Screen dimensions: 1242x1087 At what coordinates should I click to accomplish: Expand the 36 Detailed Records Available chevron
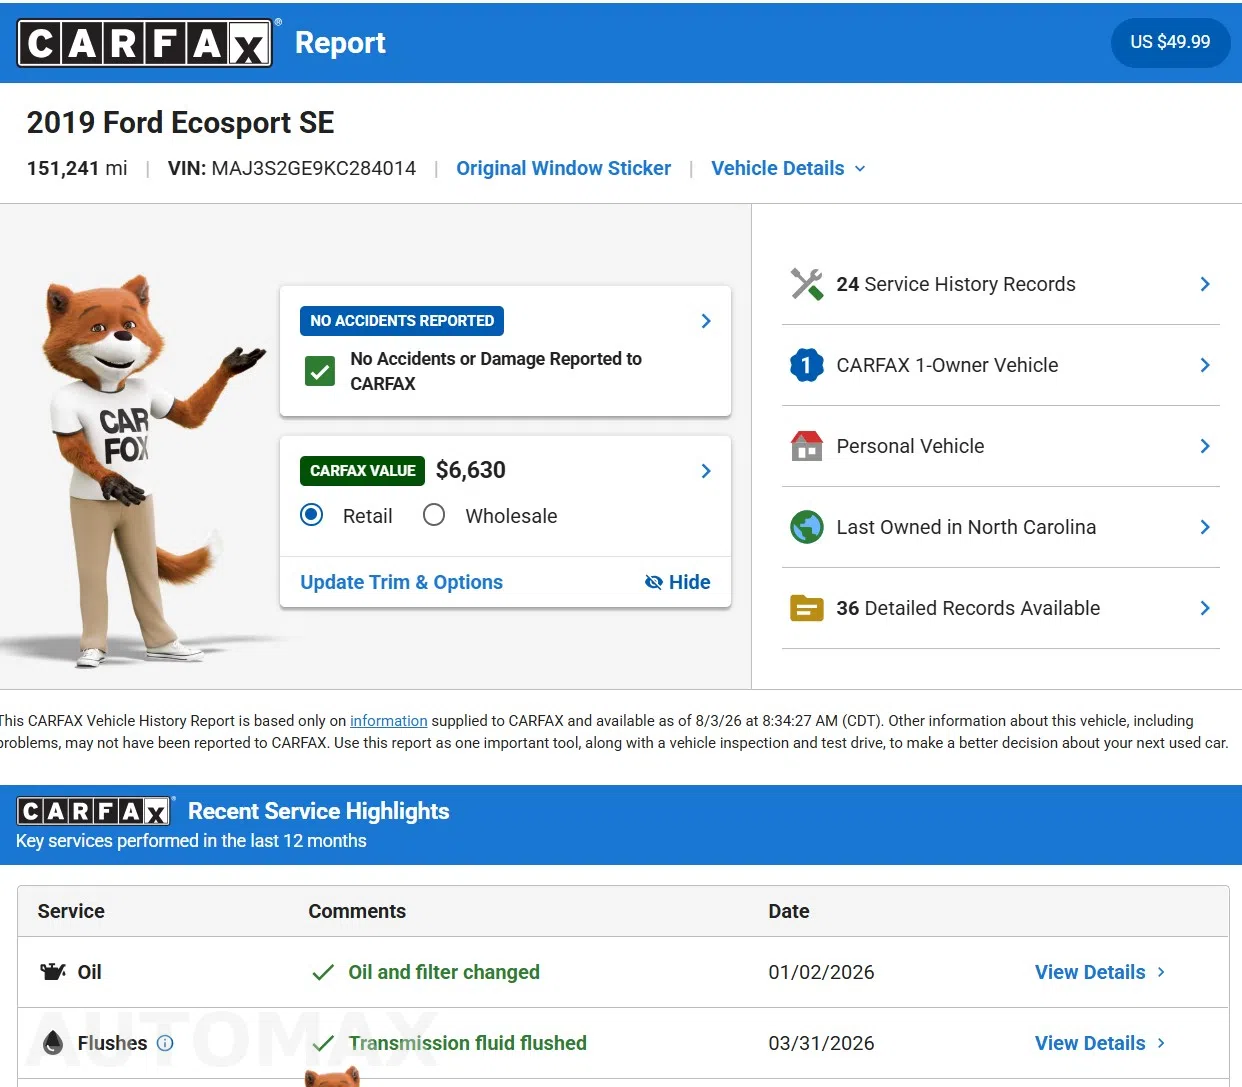(1205, 608)
